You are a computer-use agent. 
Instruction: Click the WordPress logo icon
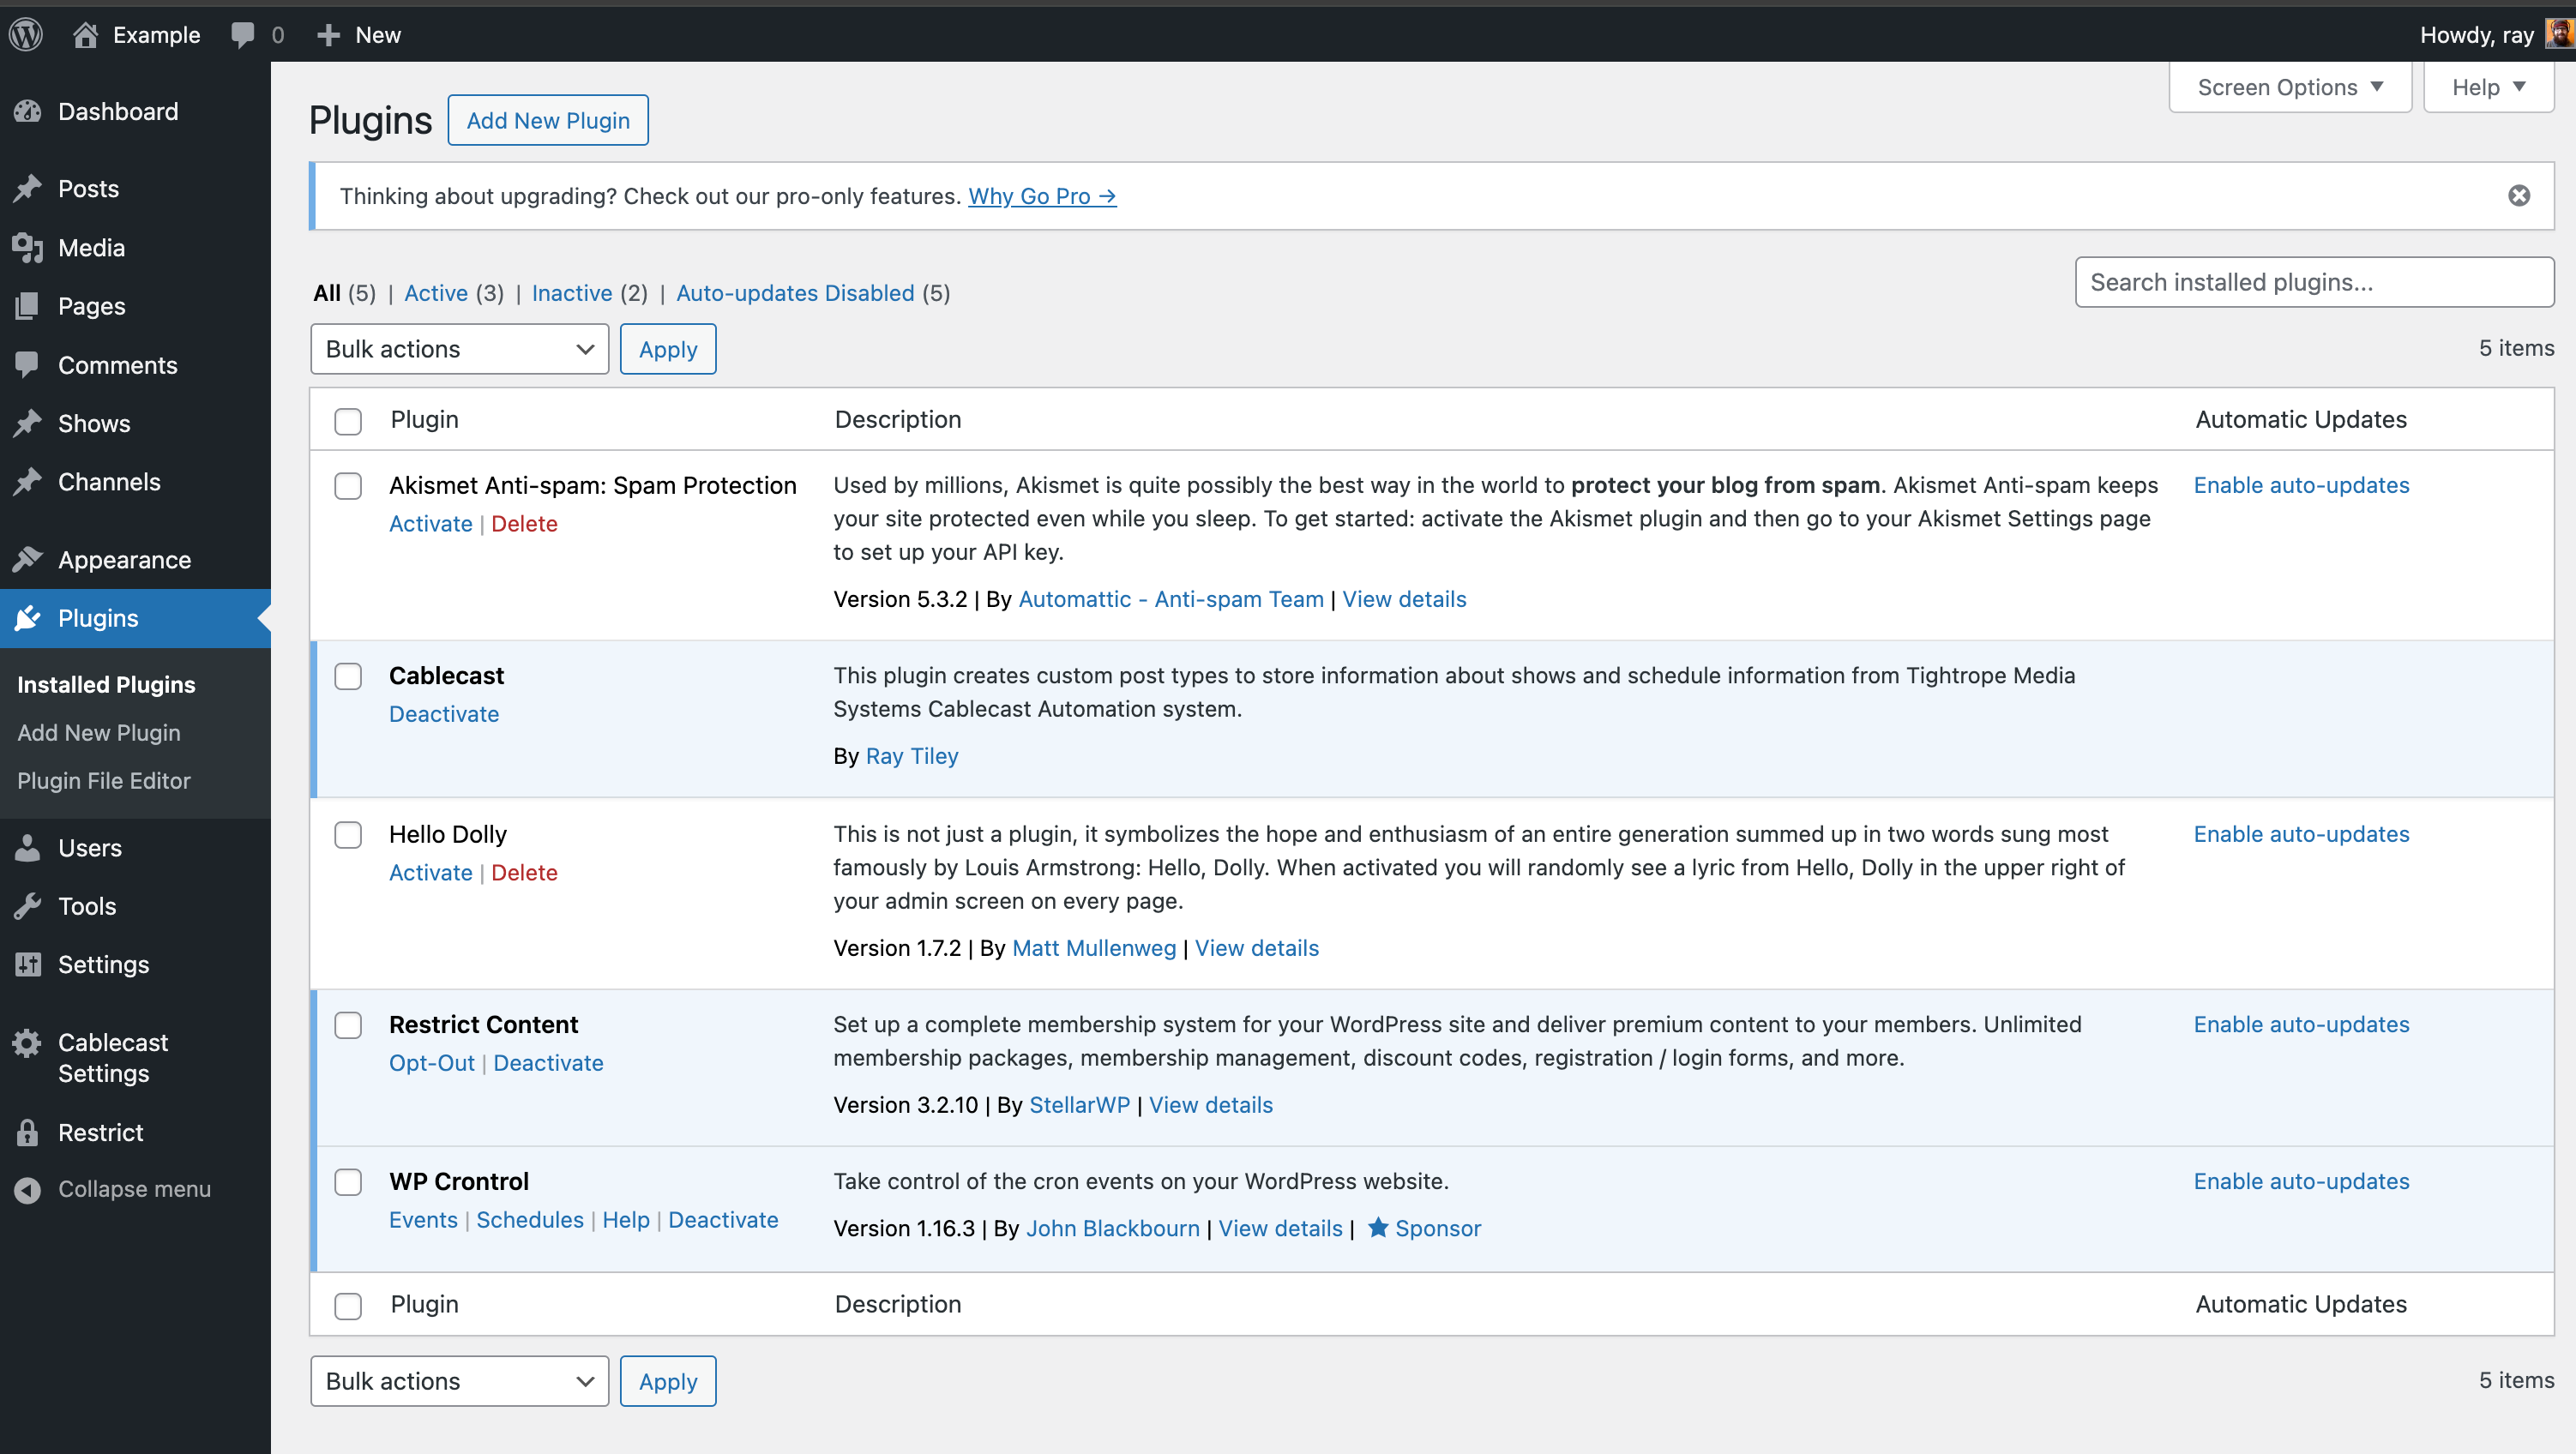pyautogui.click(x=26, y=35)
